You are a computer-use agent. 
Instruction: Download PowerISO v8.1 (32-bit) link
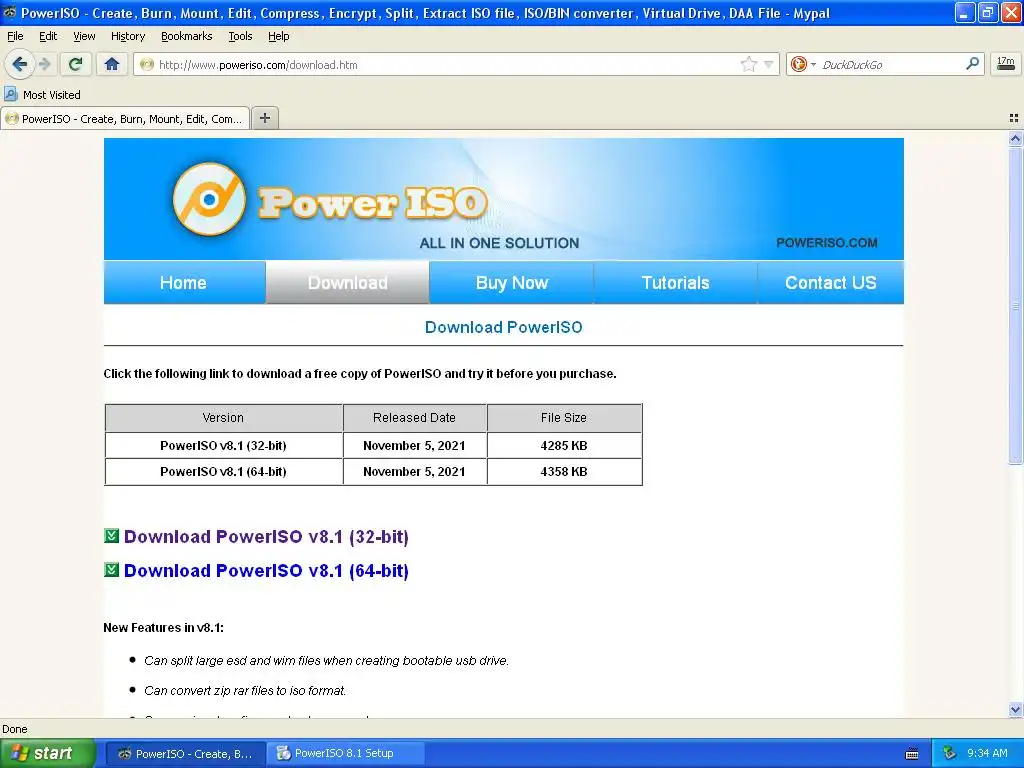coord(266,537)
